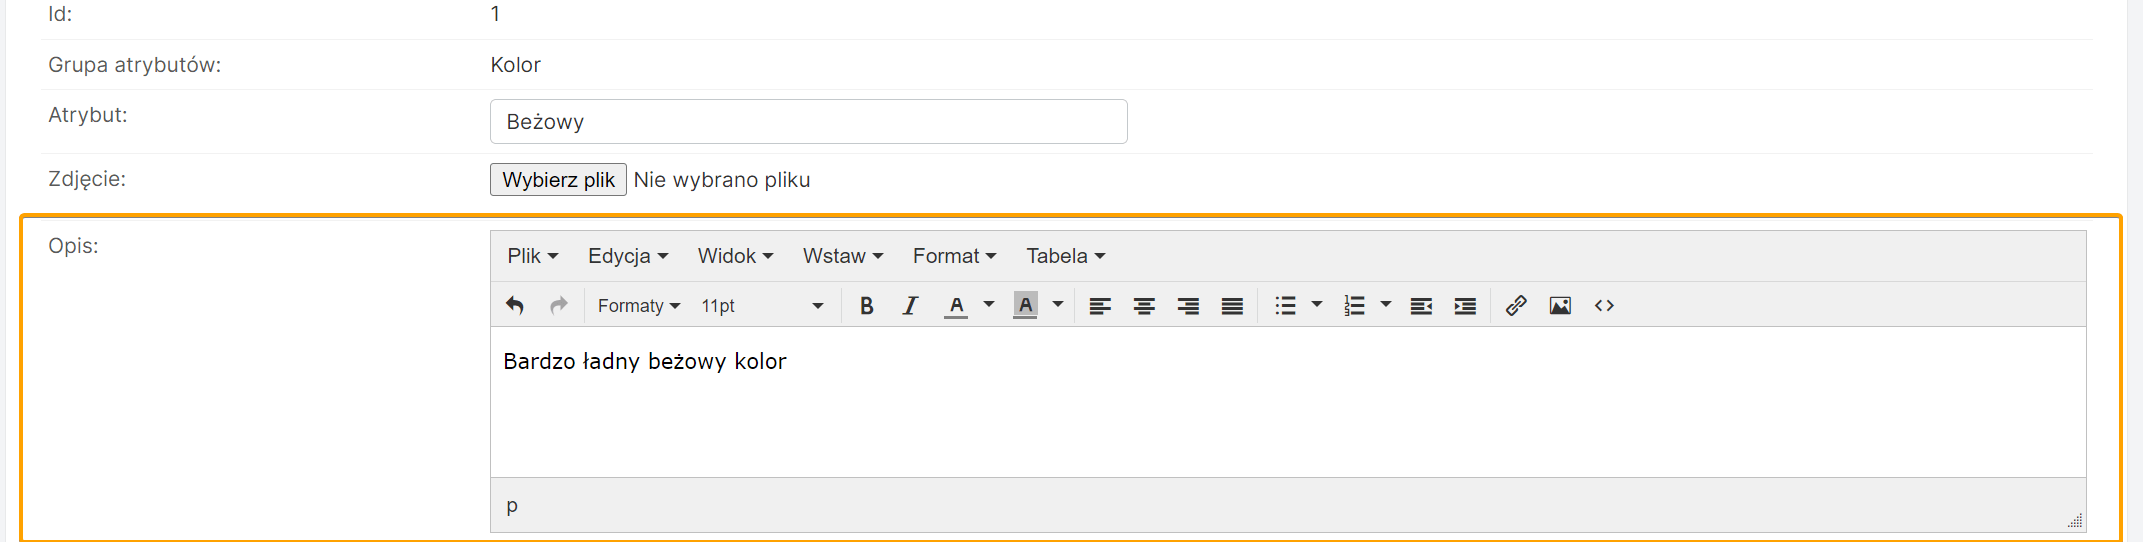
Task: Align text to the left
Action: coord(1100,306)
